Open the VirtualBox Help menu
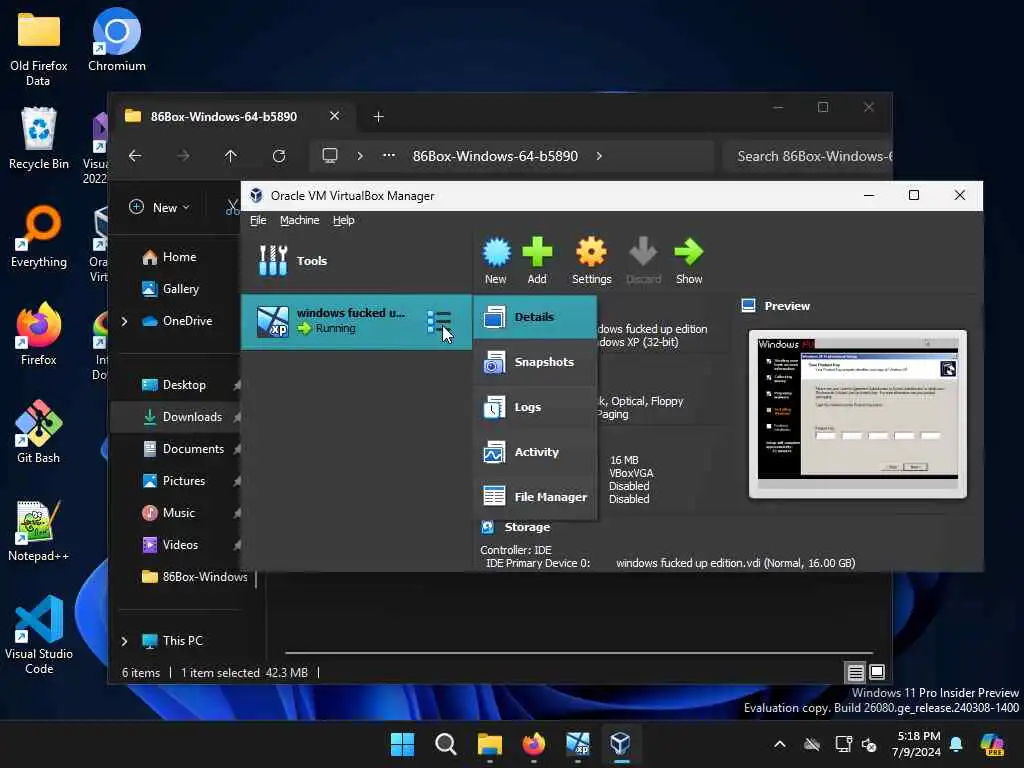The height and width of the screenshot is (768, 1024). (x=344, y=220)
